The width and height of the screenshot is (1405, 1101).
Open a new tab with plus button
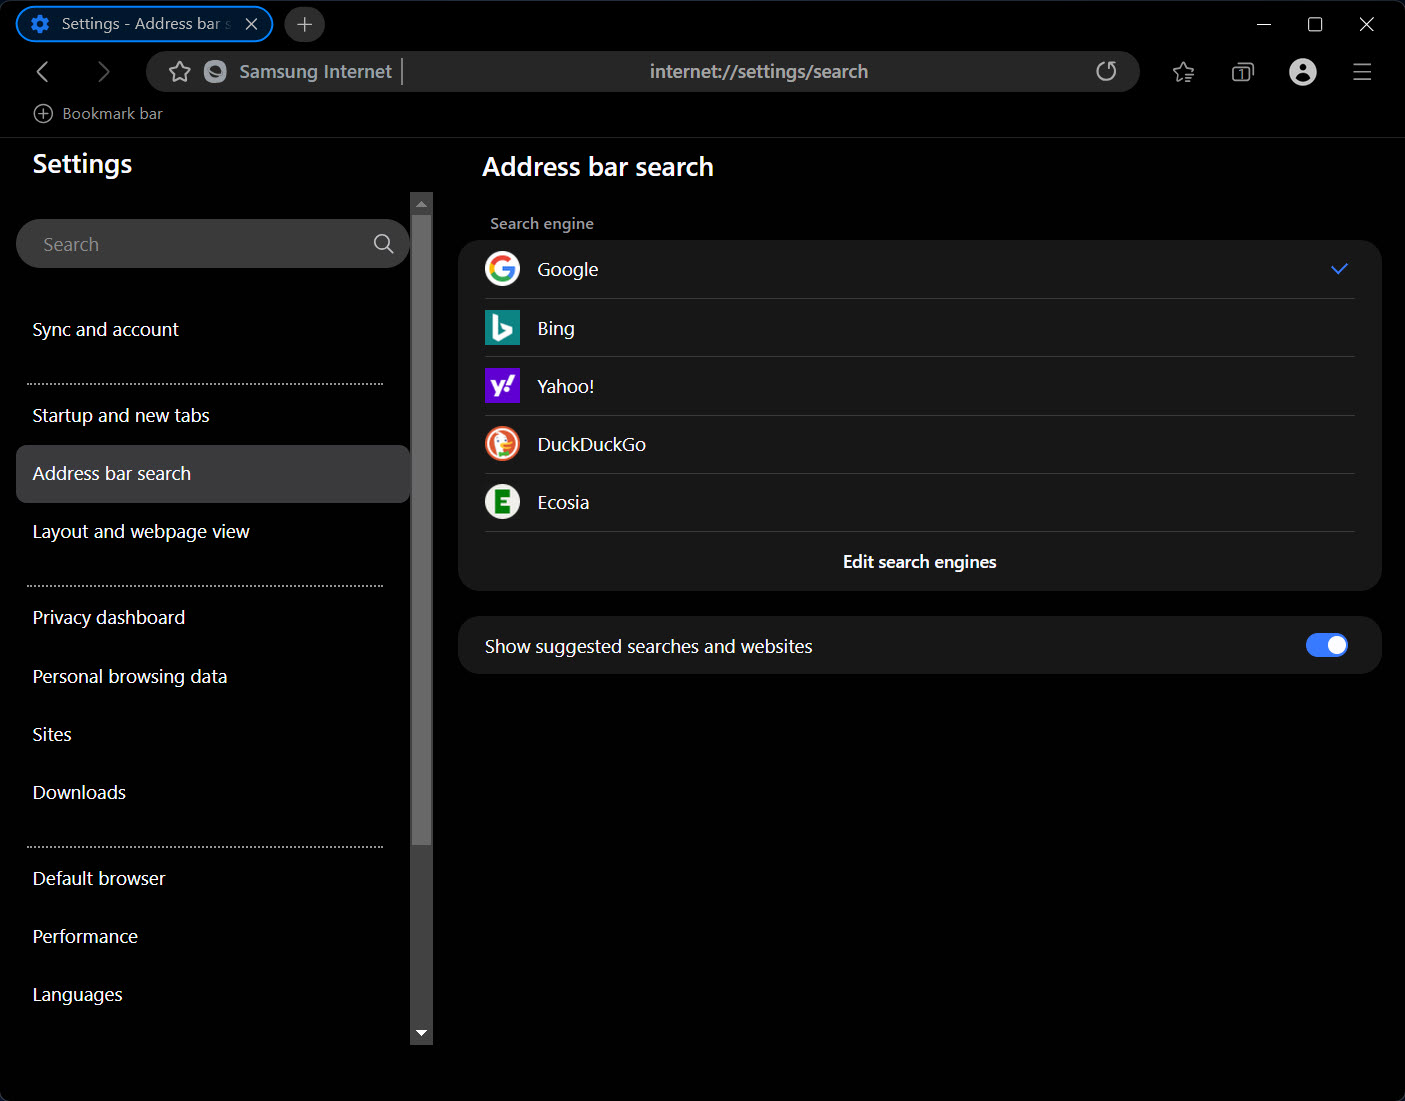click(x=305, y=24)
